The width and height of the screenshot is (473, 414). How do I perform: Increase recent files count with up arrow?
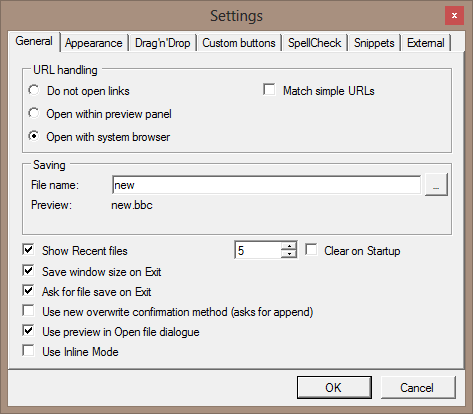289,246
